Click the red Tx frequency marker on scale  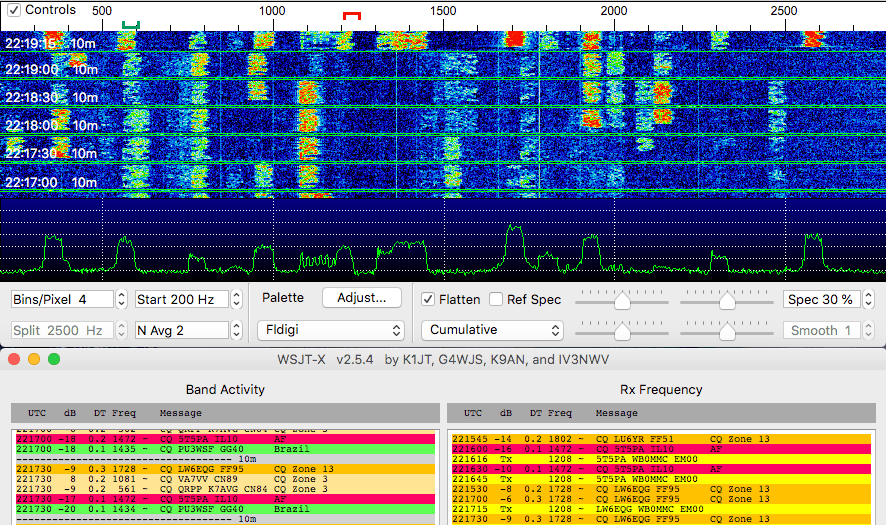[x=351, y=15]
